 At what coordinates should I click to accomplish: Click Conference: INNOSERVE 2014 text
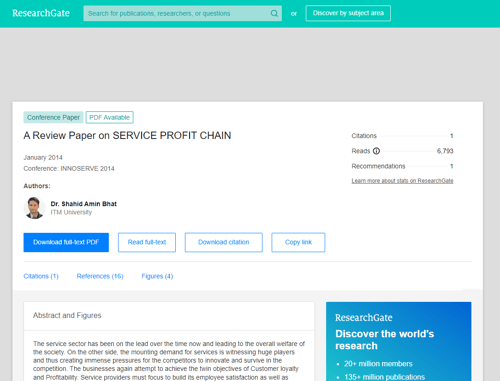coord(69,169)
